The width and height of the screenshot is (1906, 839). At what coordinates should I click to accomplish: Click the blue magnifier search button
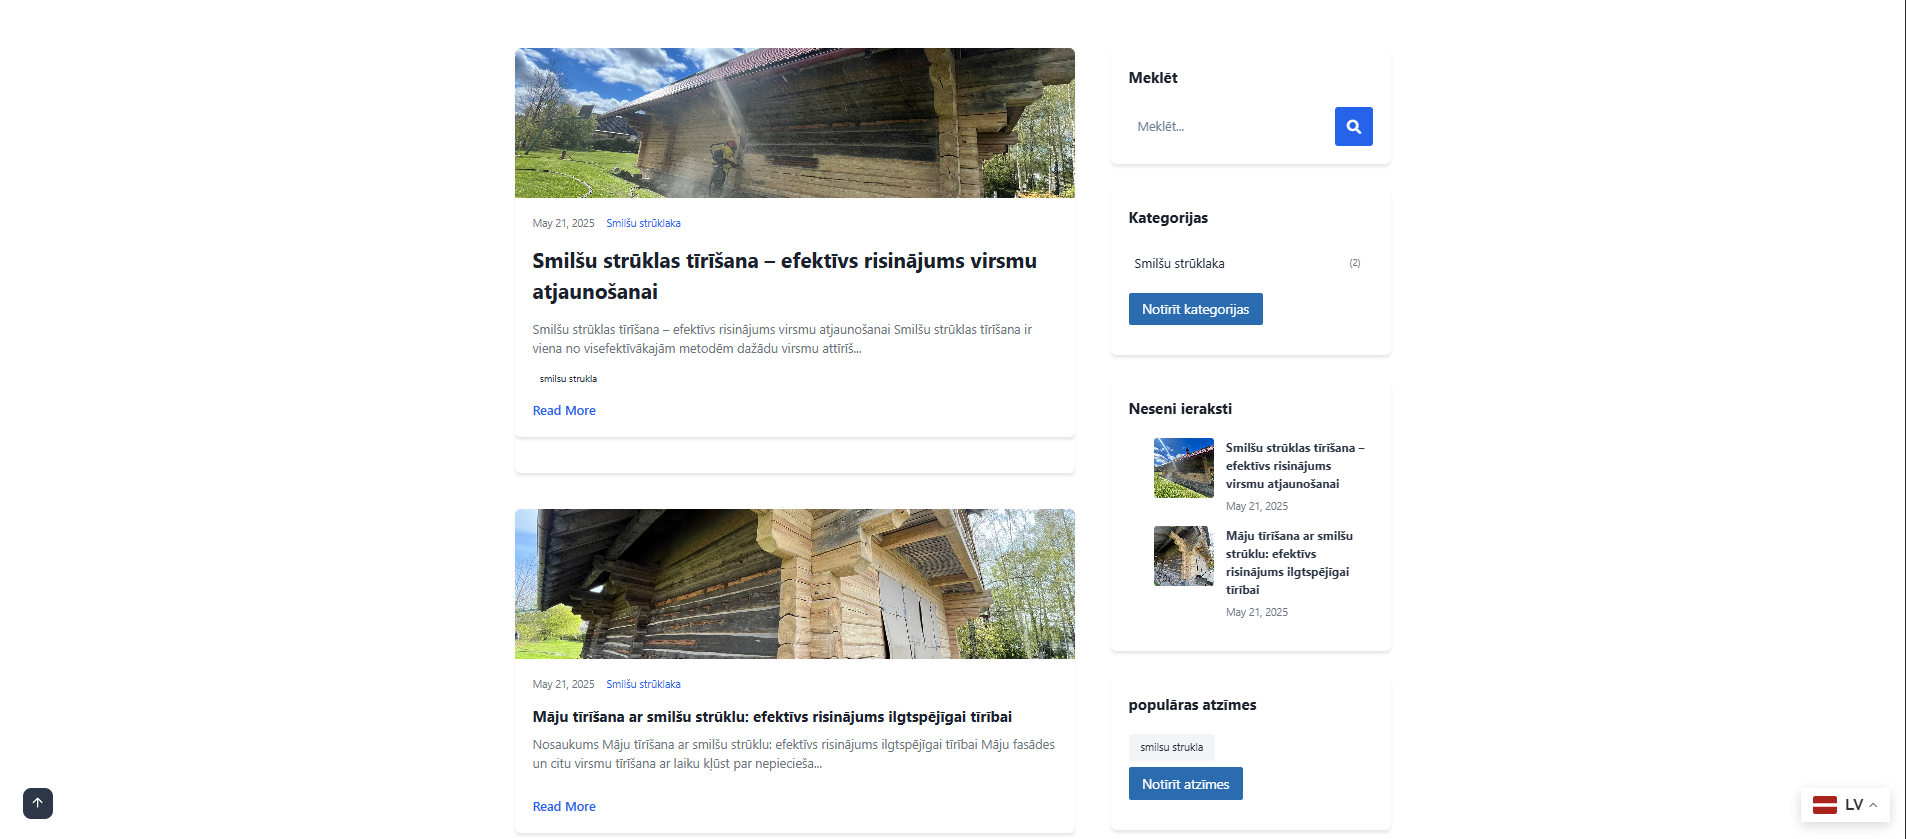coord(1353,127)
